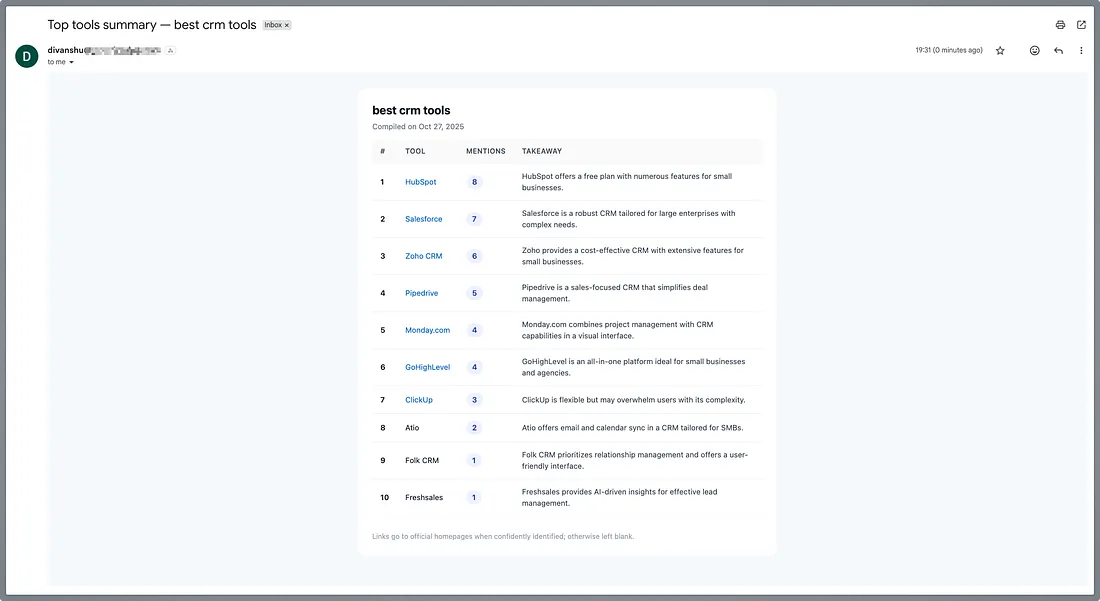Star this email message

pyautogui.click(x=1000, y=51)
